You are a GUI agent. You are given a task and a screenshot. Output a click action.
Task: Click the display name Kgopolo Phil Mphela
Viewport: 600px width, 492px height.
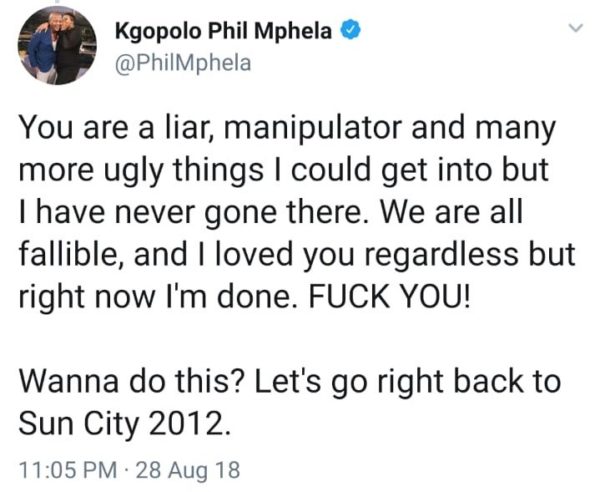click(x=223, y=31)
